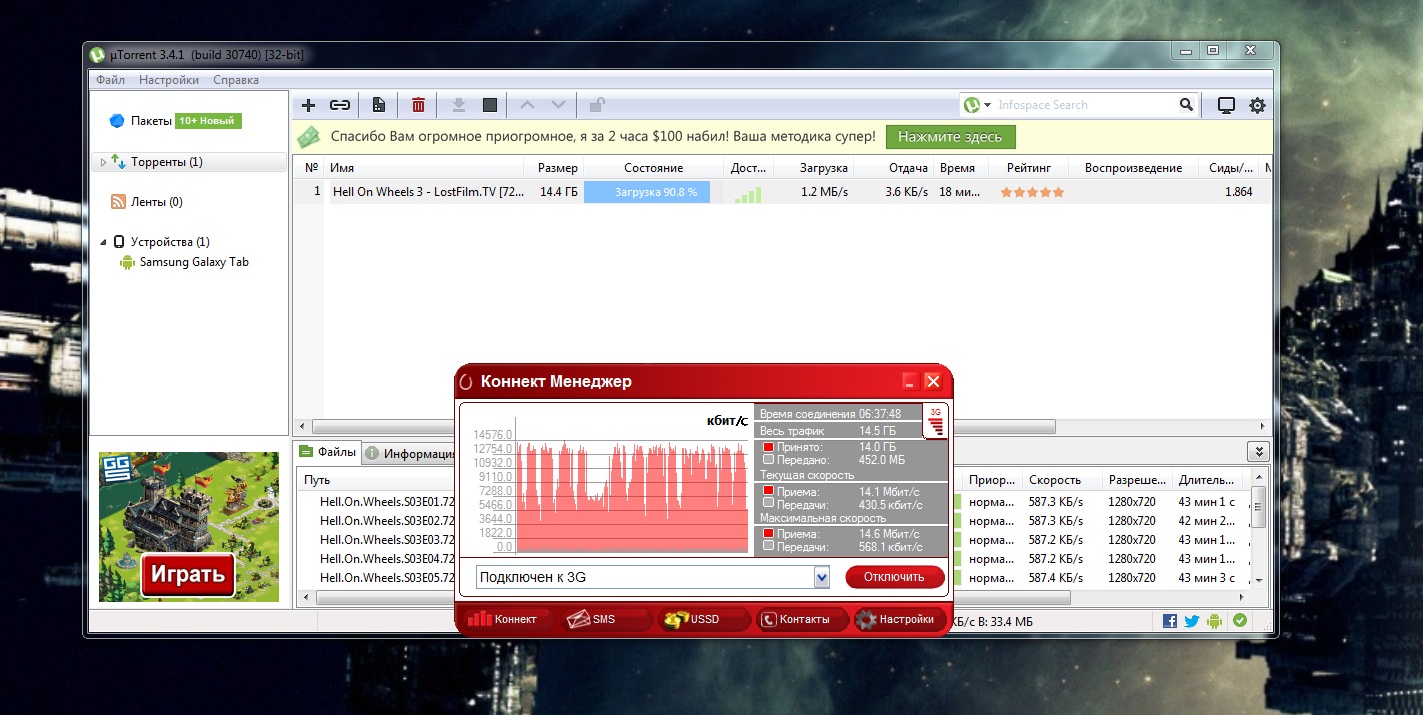Select Samsung Galaxy Tab device
This screenshot has width=1423, height=715.
(x=194, y=262)
